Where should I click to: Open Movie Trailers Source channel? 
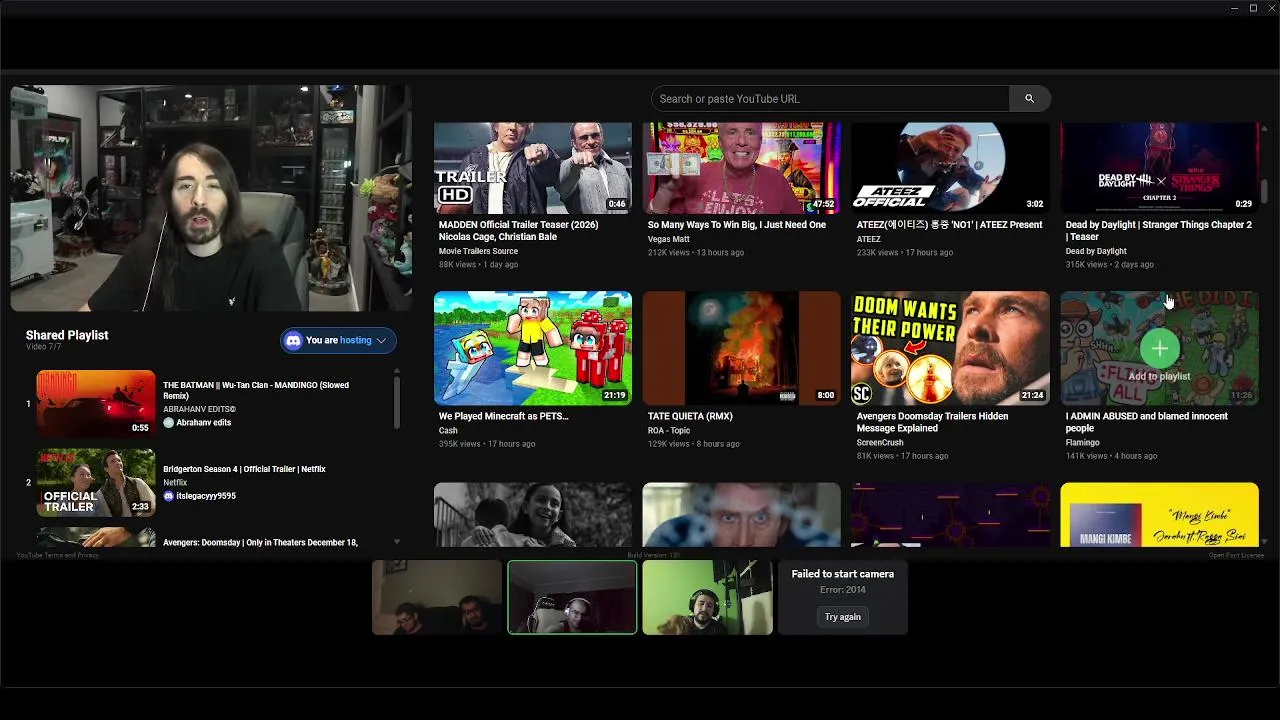[x=478, y=251]
